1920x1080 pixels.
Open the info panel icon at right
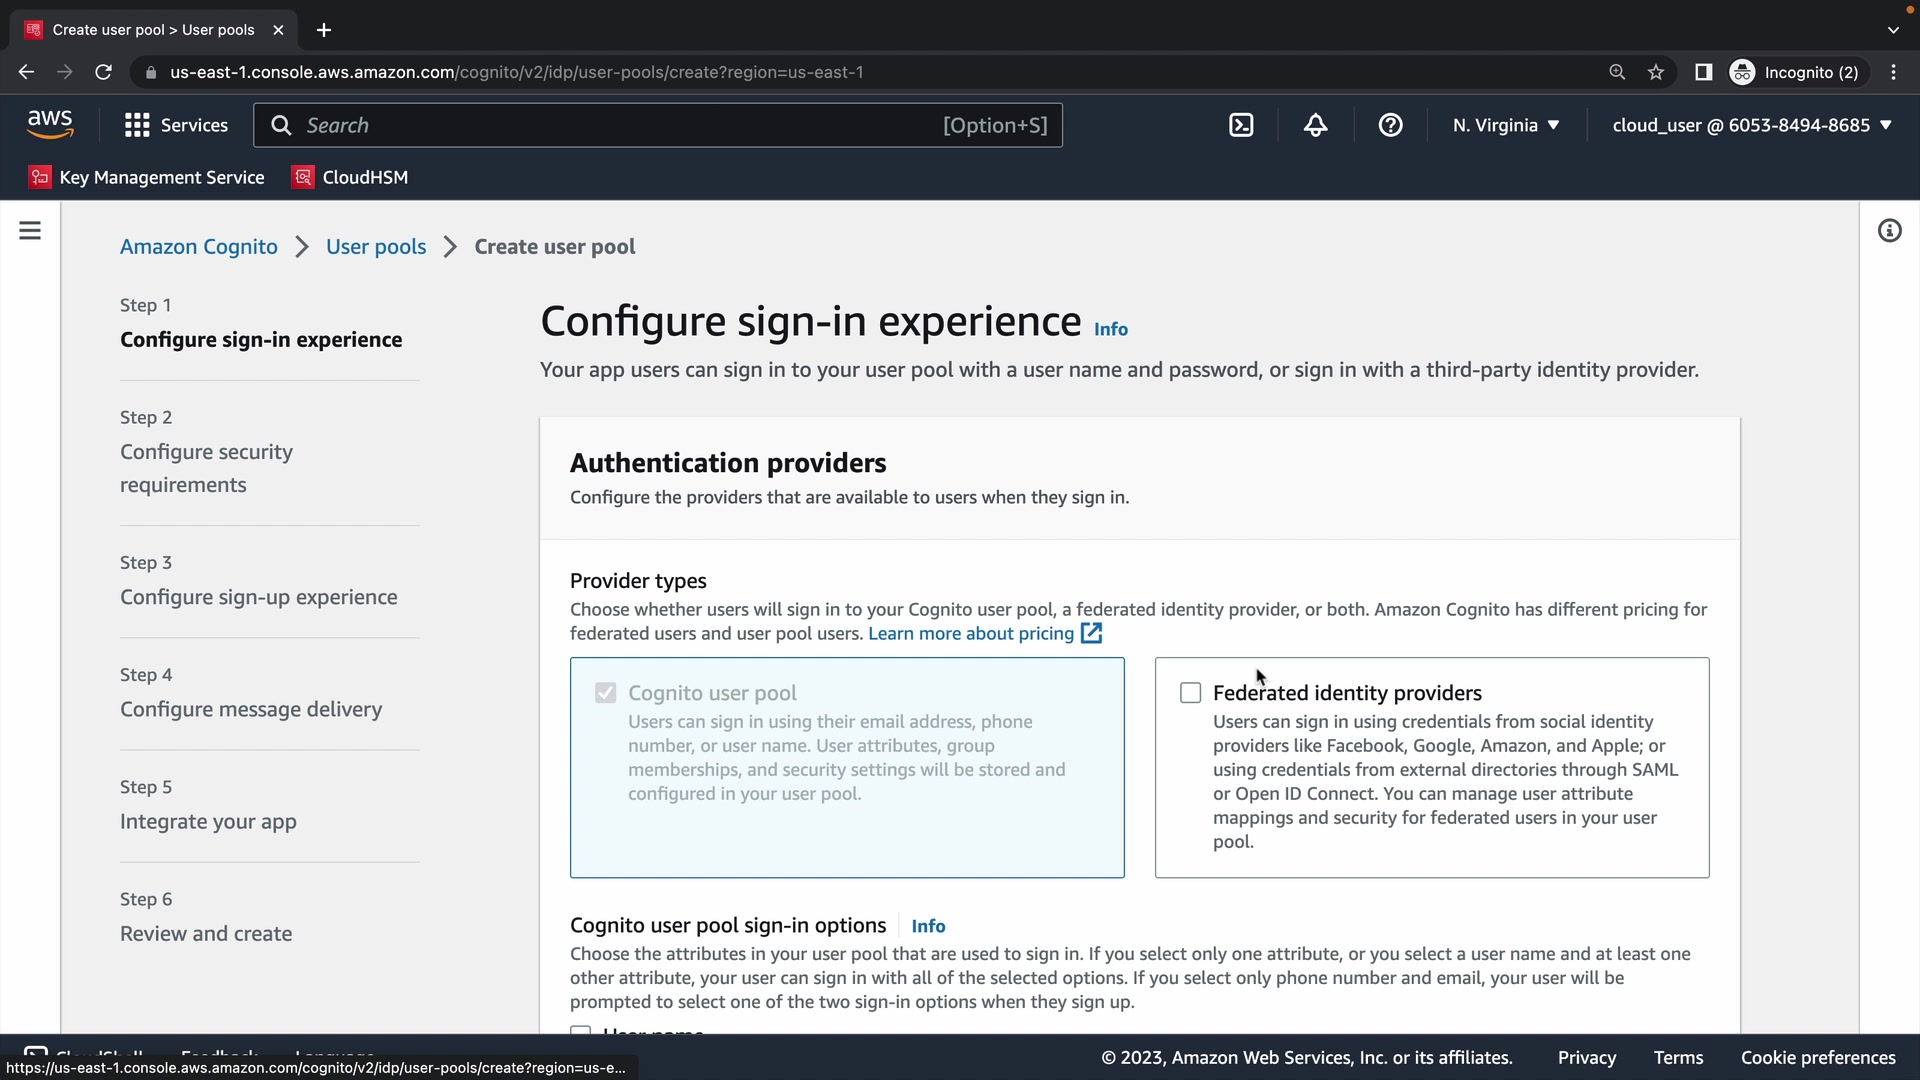click(1889, 231)
